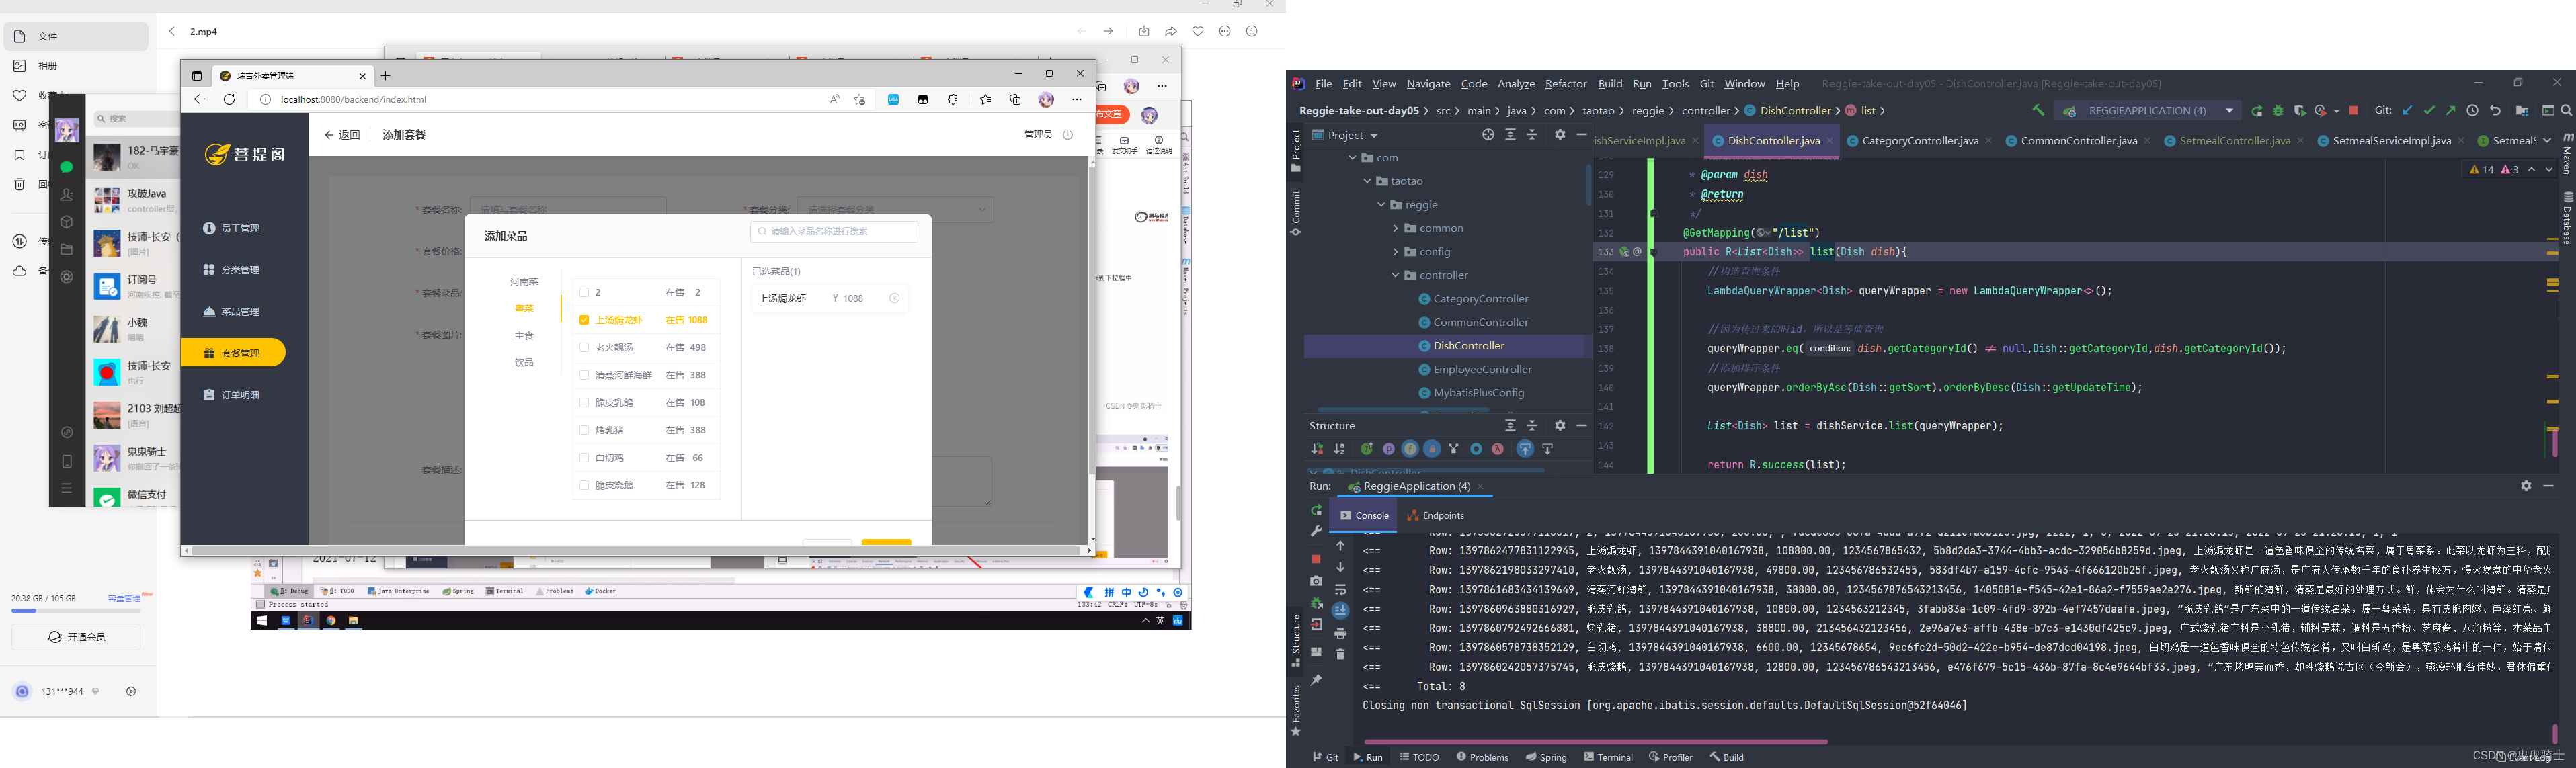Click Edge refresh icon in front browser
The width and height of the screenshot is (2576, 768).
pyautogui.click(x=229, y=99)
